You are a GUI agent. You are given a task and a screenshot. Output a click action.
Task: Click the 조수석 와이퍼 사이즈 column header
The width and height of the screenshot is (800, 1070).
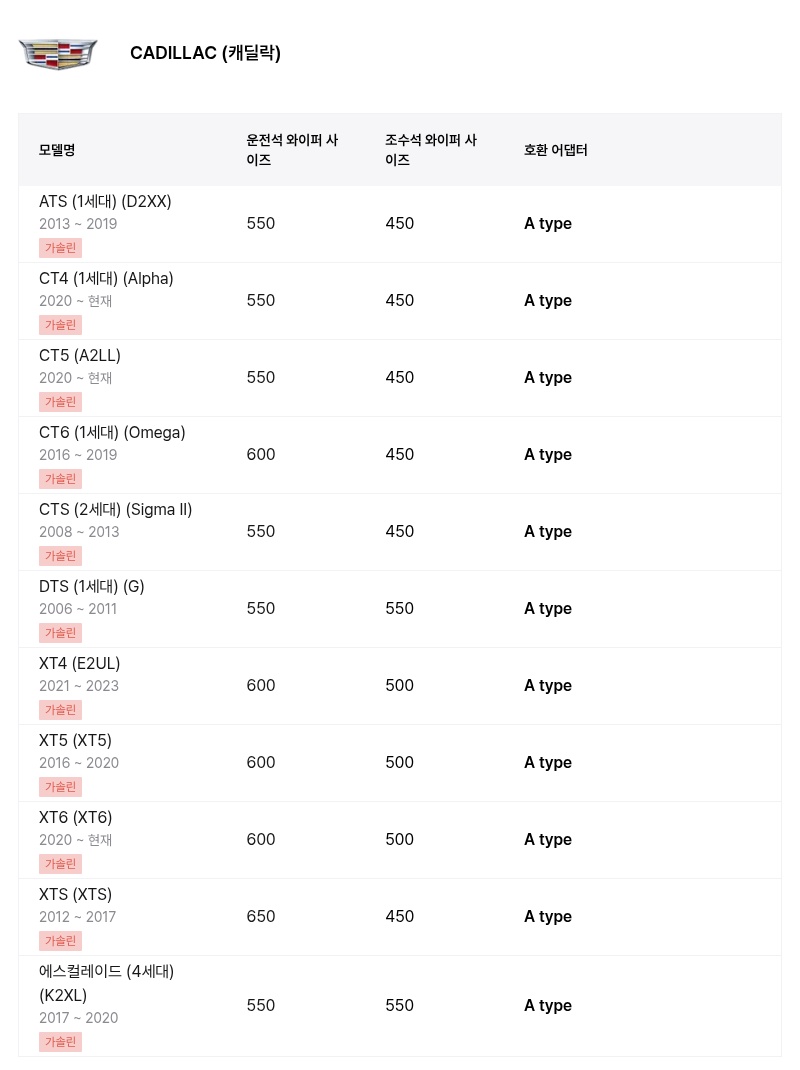click(x=431, y=150)
